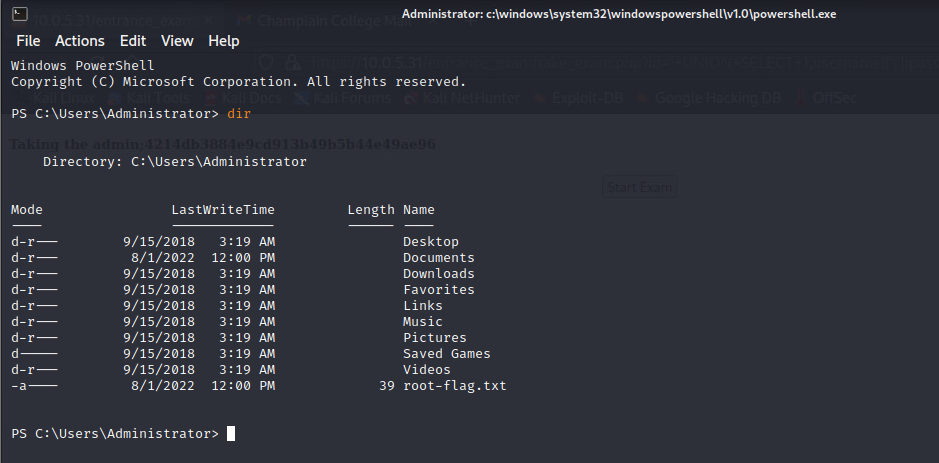
Task: Open the Actions menu
Action: tap(79, 41)
